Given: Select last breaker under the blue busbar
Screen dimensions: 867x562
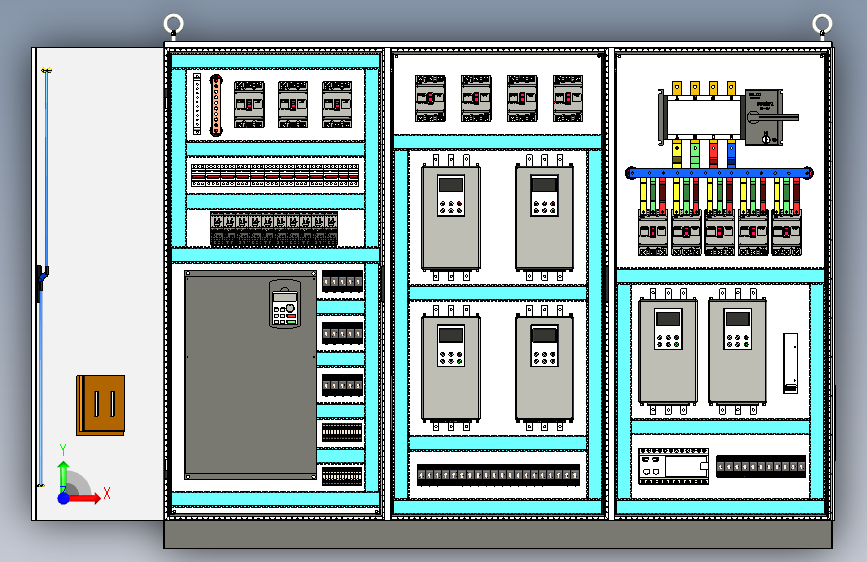Looking at the screenshot, I should [786, 232].
